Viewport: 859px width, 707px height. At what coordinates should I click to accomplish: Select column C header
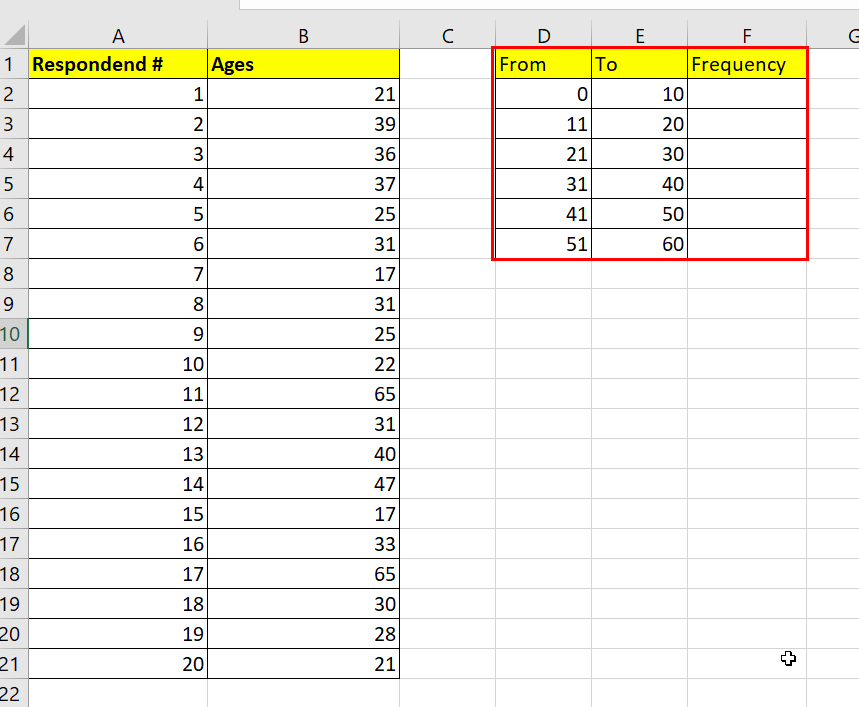coord(448,36)
